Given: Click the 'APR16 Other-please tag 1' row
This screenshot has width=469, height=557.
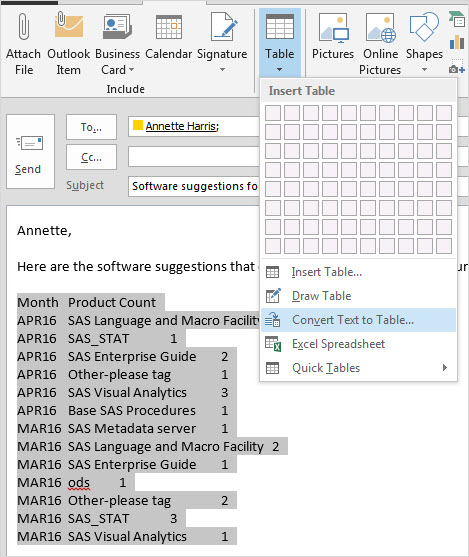Looking at the screenshot, I should (x=123, y=375).
